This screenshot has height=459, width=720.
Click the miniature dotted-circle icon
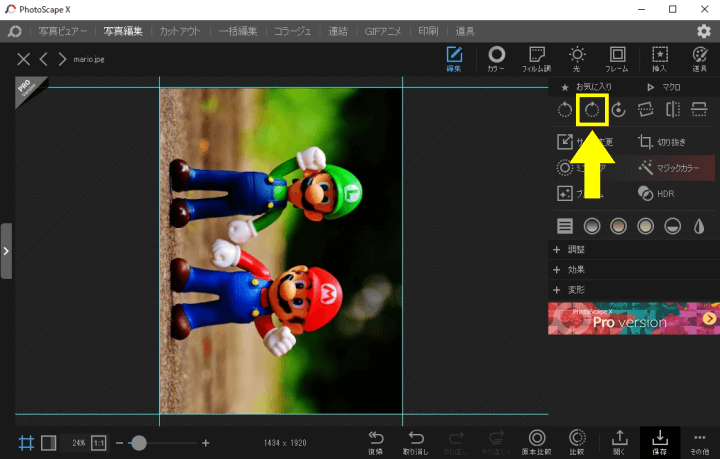point(565,168)
